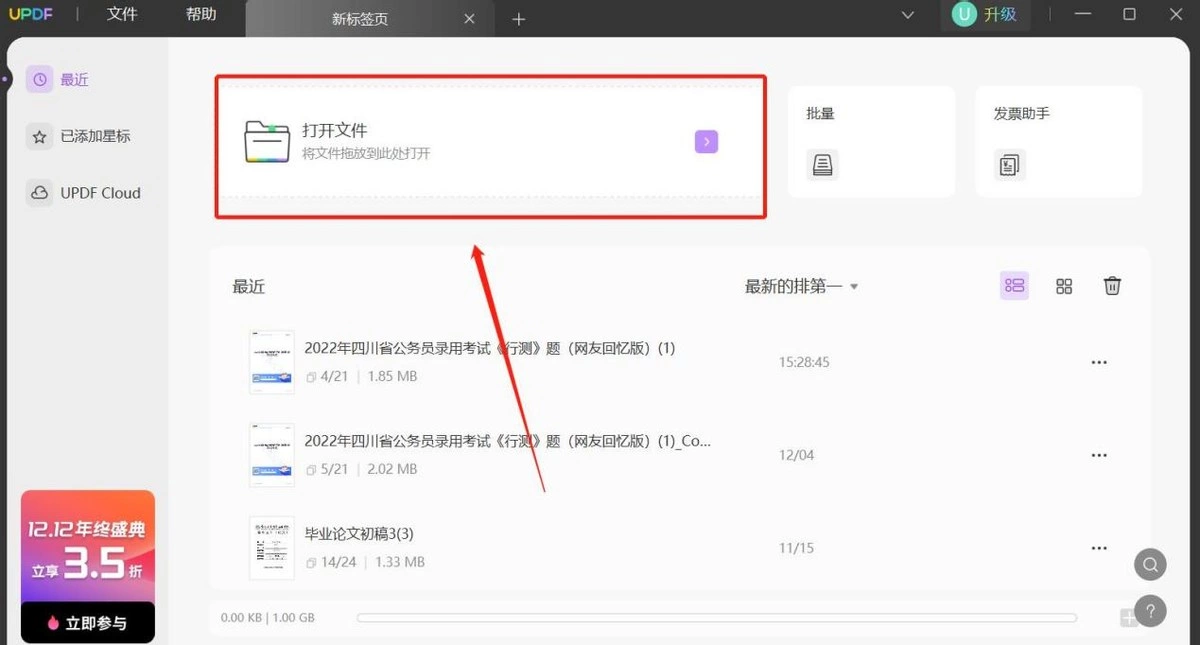Click the 1.85 MB file size
This screenshot has height=645, width=1200.
point(393,377)
